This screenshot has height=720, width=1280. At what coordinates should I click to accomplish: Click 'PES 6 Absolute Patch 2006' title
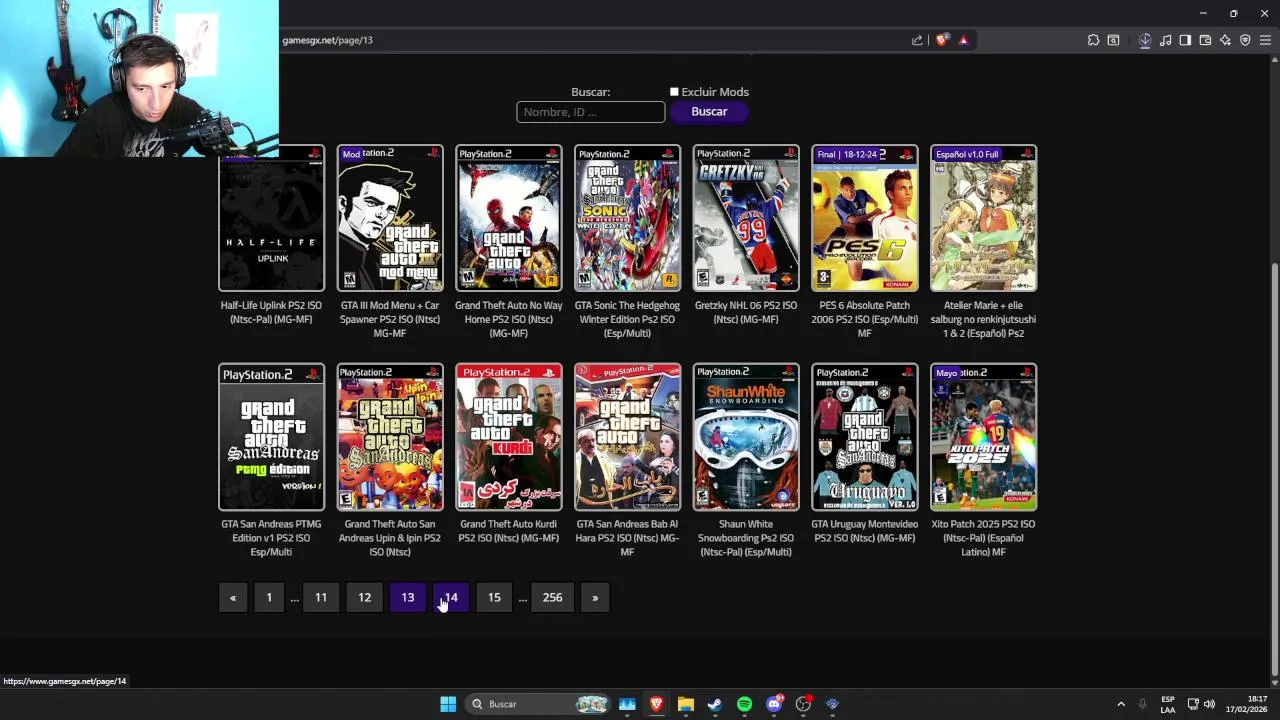[865, 319]
